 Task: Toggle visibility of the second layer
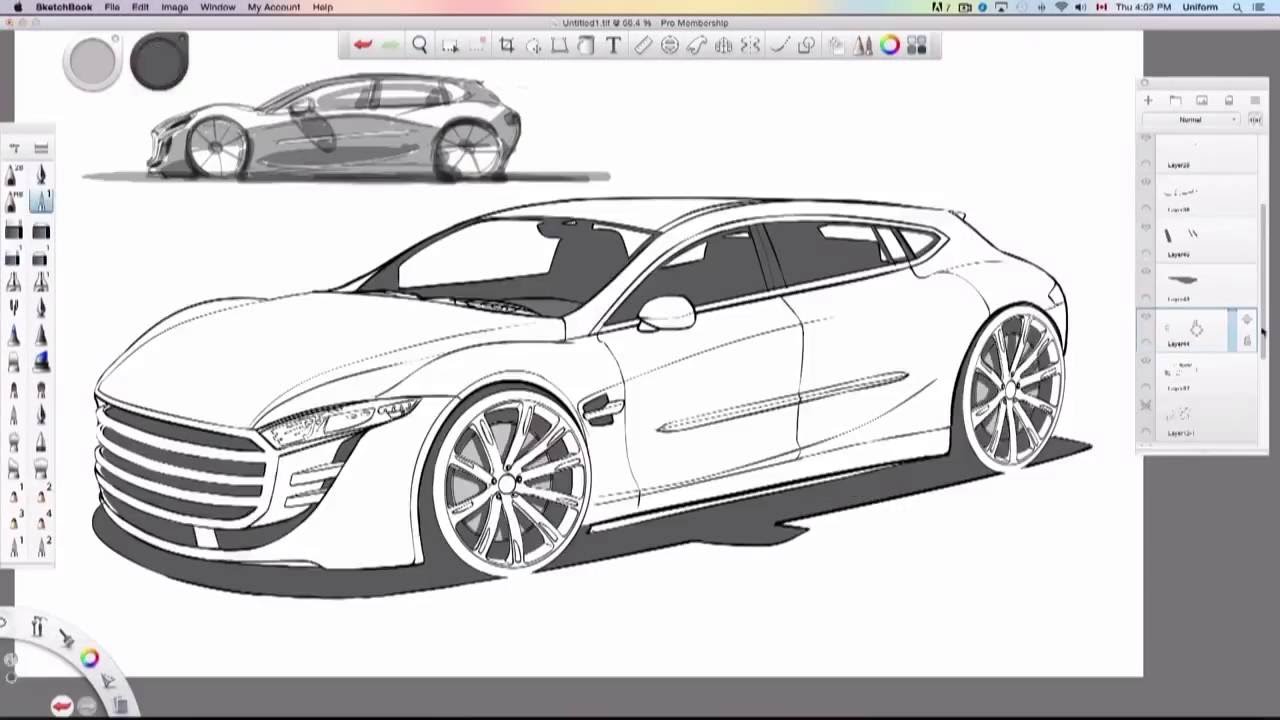tap(1146, 183)
